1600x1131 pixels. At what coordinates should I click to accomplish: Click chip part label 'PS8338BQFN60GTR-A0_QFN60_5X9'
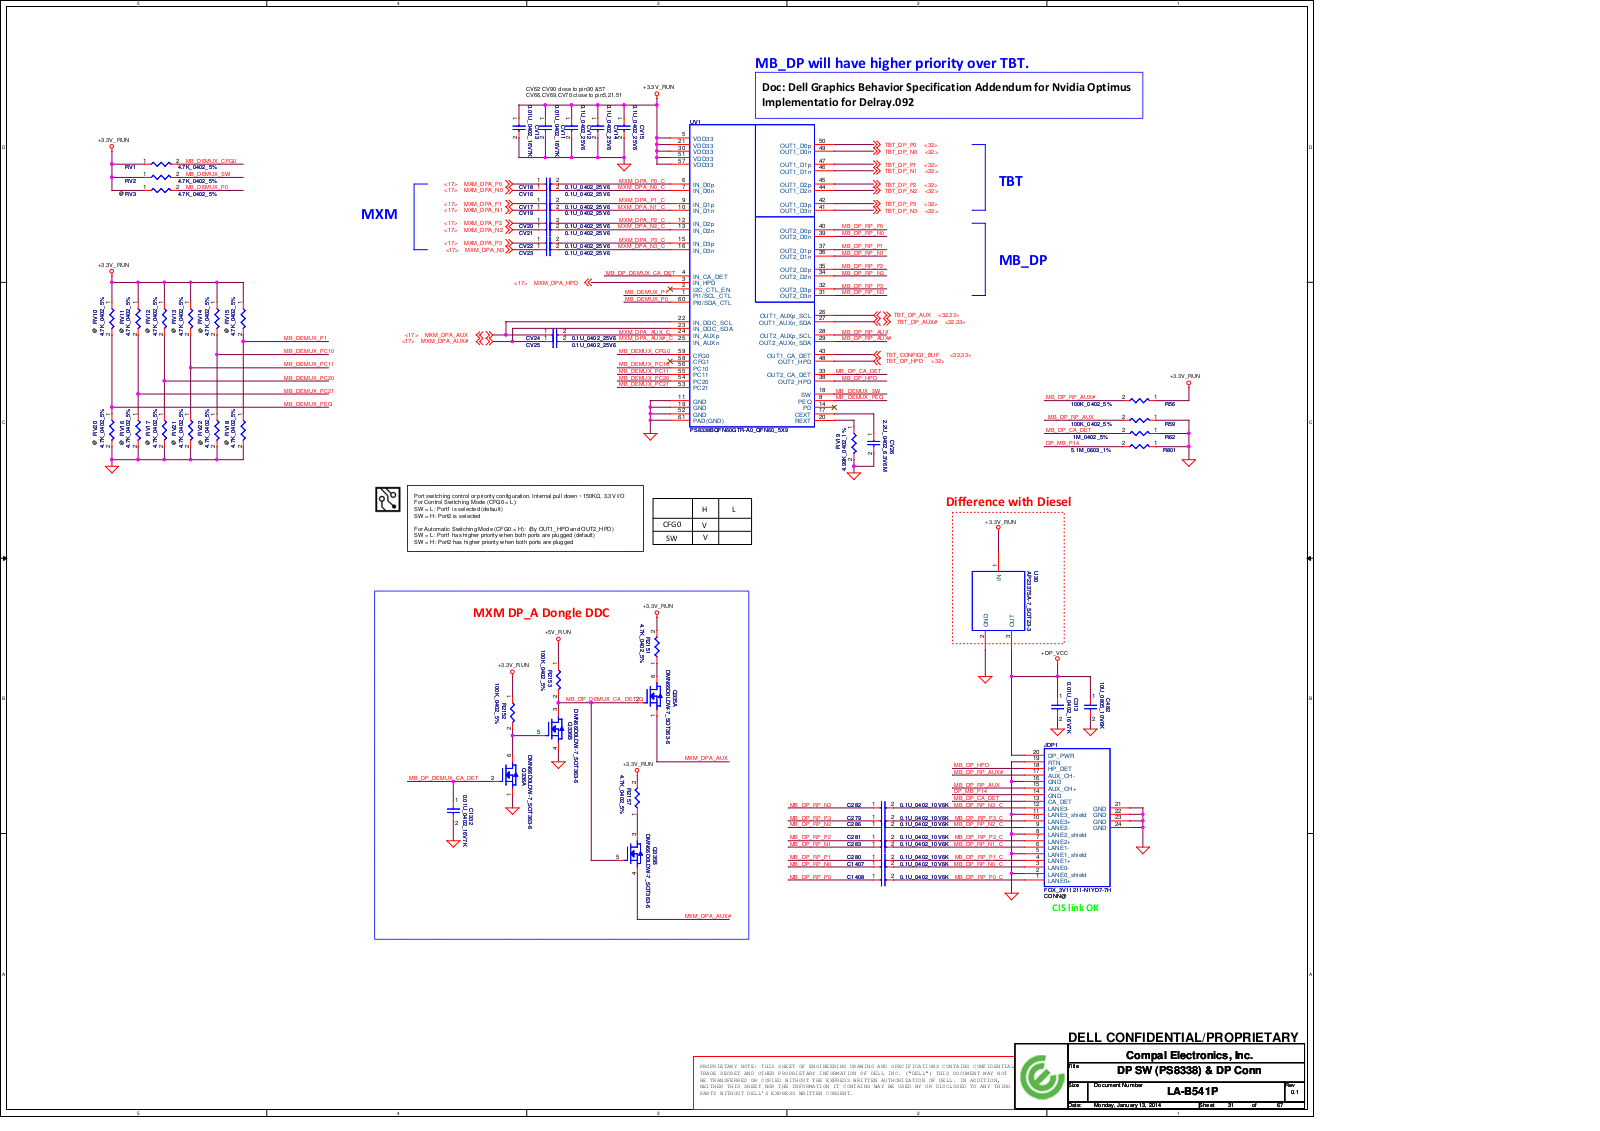[738, 430]
